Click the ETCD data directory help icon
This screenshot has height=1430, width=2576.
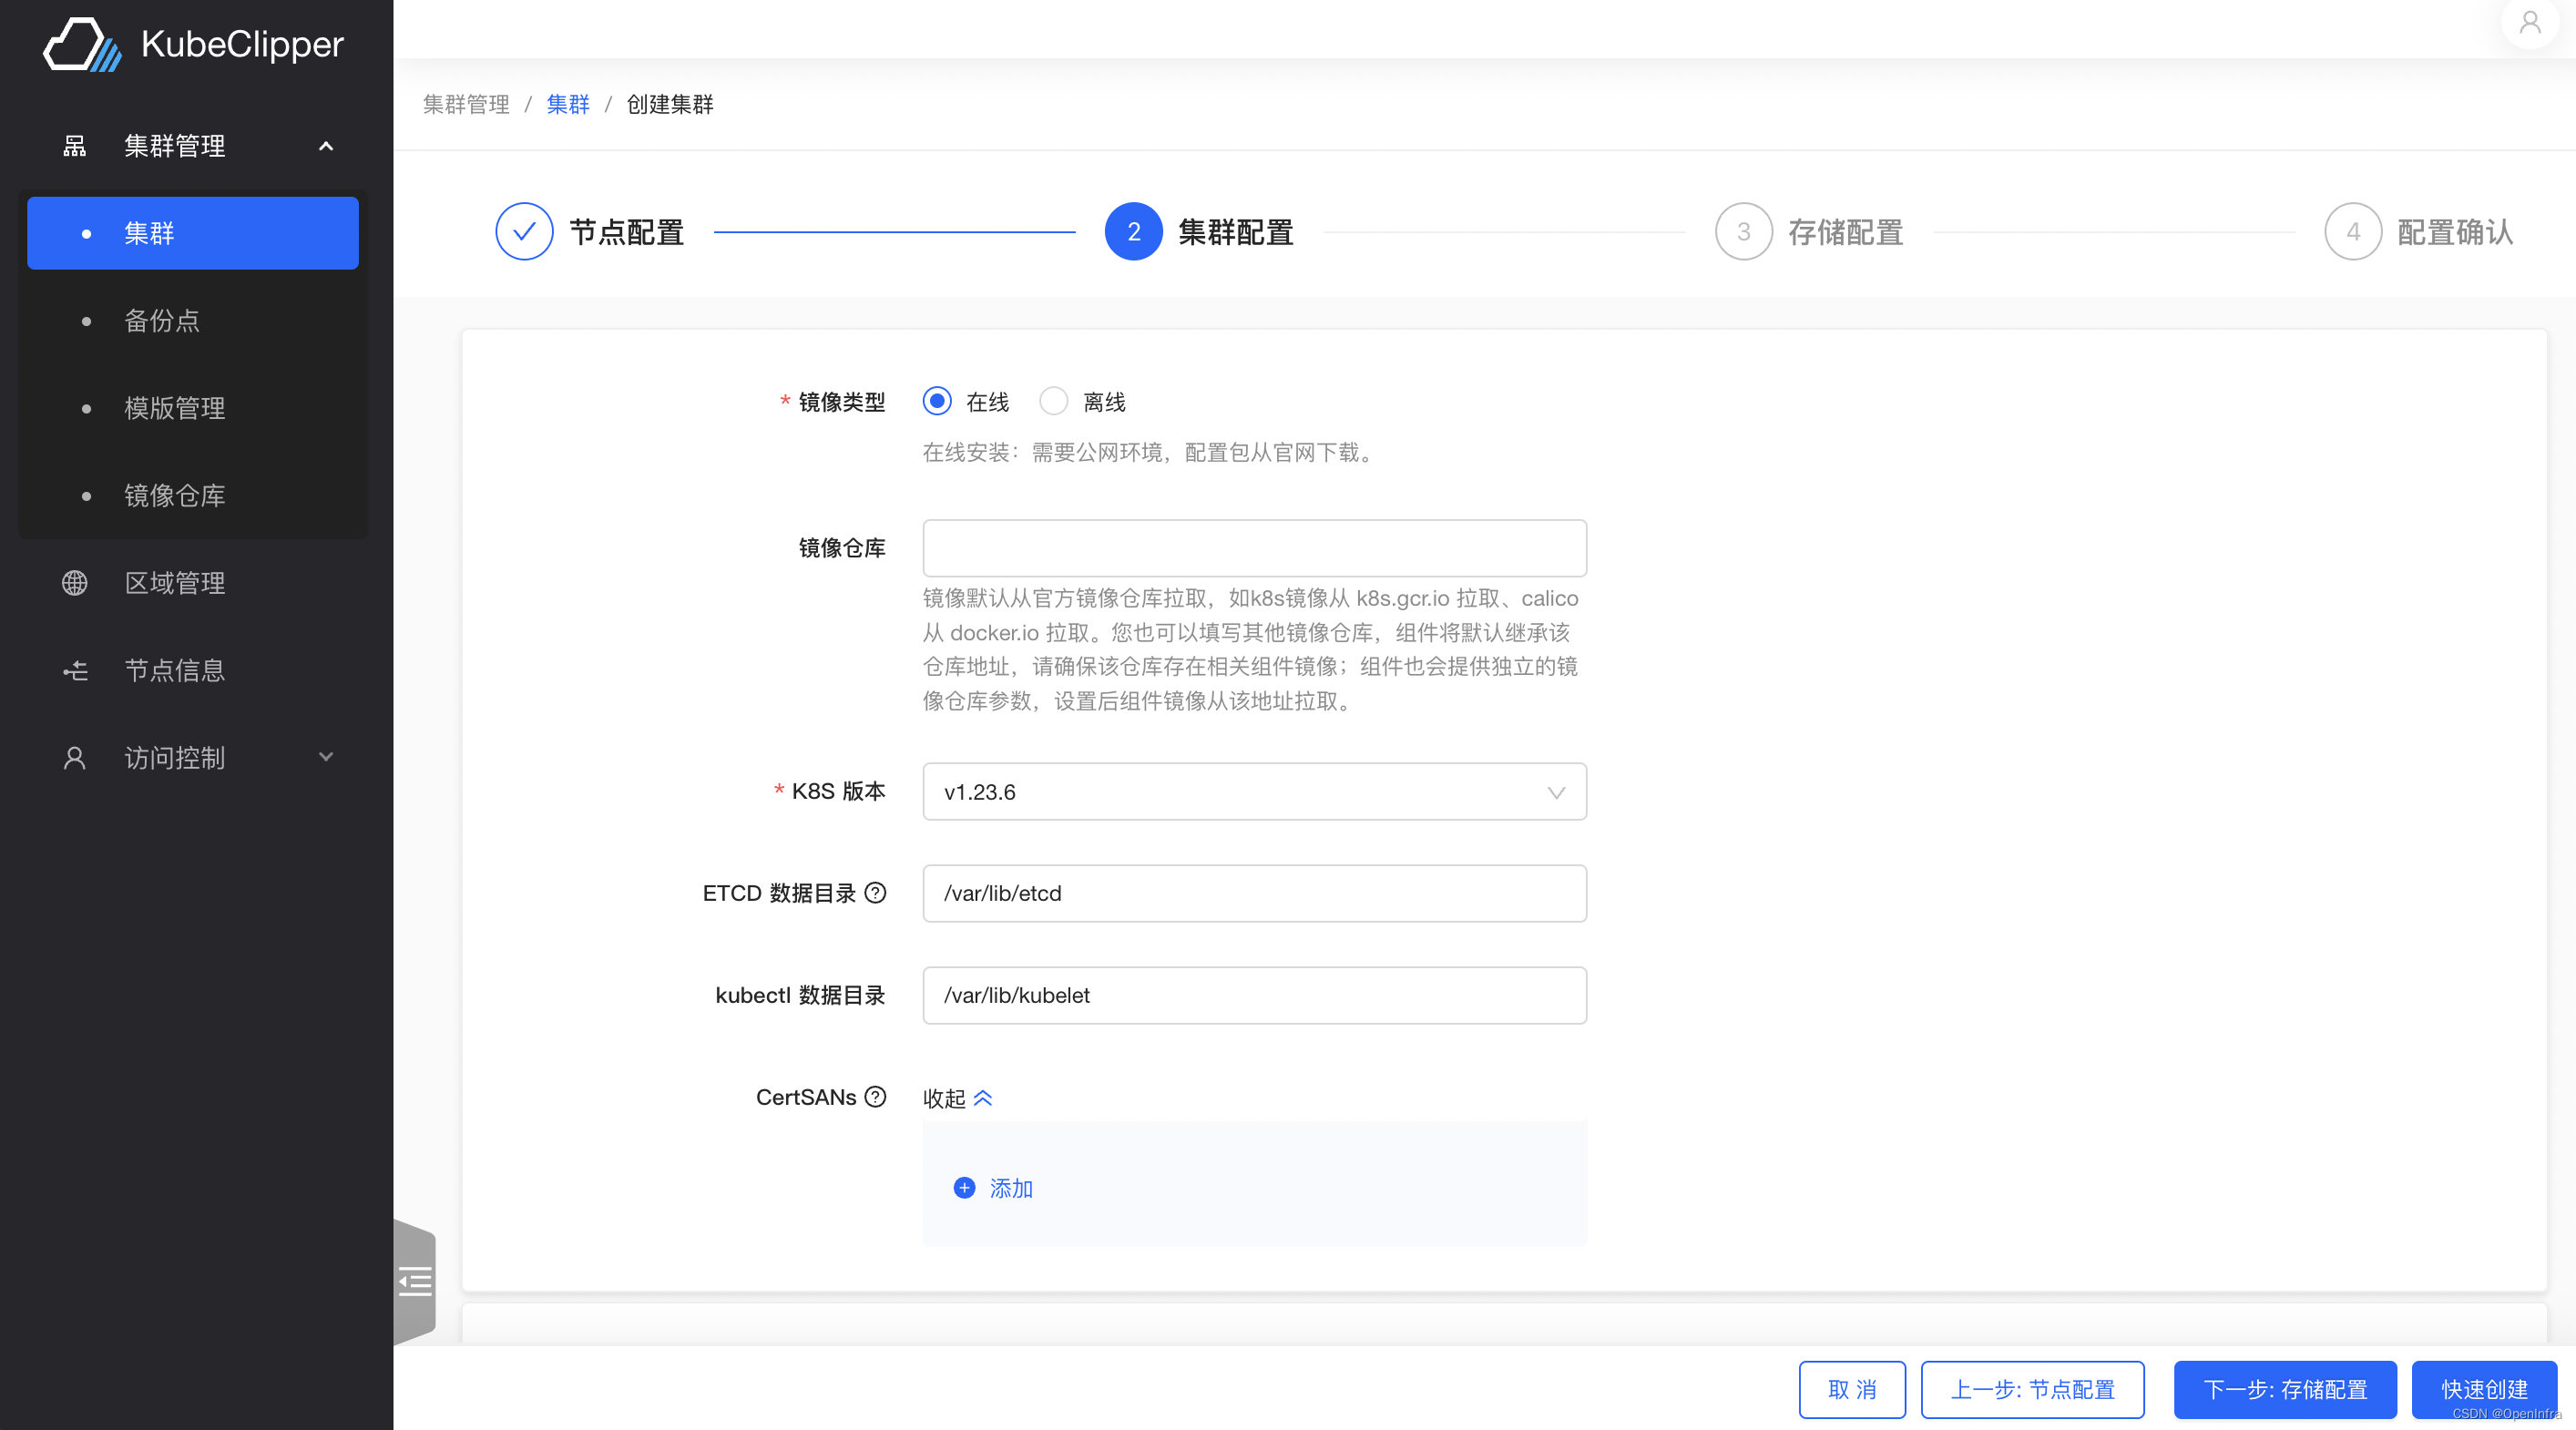click(875, 893)
